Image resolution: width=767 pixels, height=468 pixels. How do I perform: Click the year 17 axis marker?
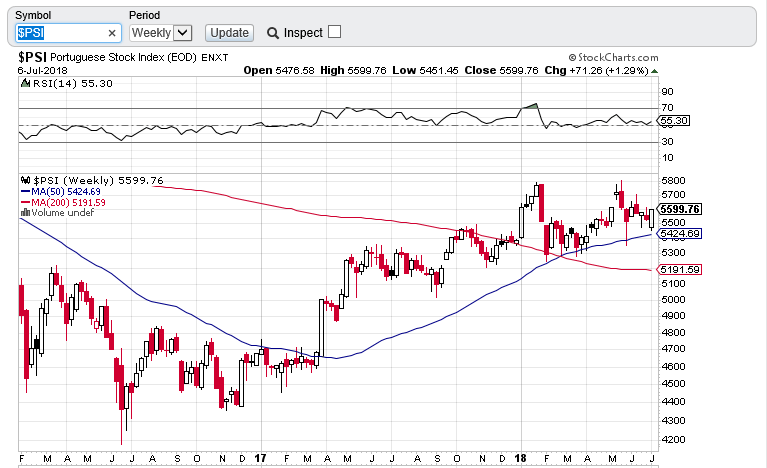[x=260, y=458]
